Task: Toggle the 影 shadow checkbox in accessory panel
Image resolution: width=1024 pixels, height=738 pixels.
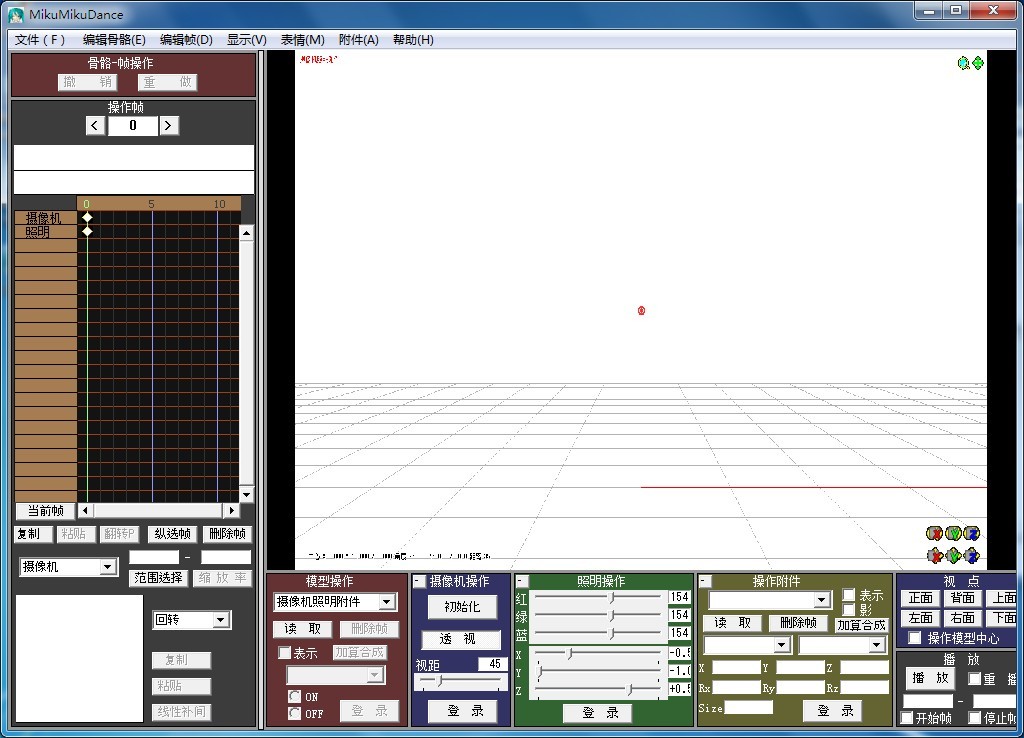Action: 849,609
